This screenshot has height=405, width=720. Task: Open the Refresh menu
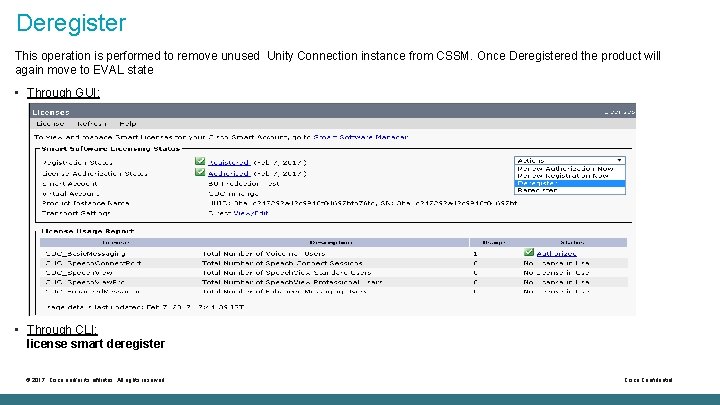pos(92,124)
